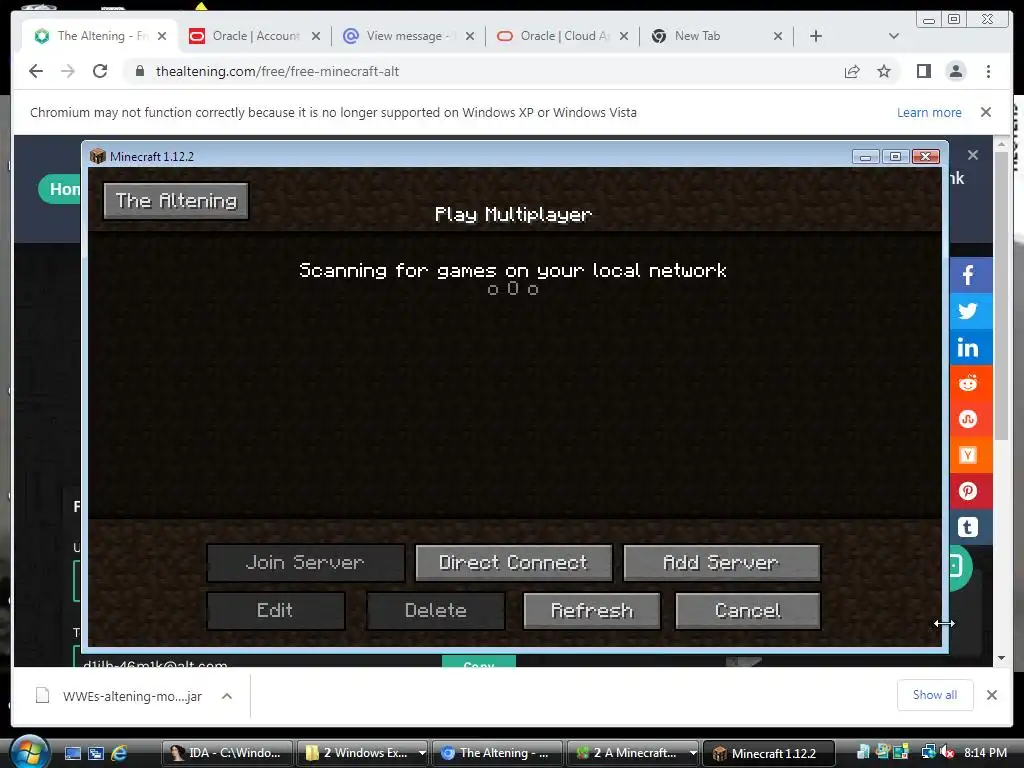Close the Oracle Account tab
Image resolution: width=1024 pixels, height=768 pixels.
(x=316, y=36)
